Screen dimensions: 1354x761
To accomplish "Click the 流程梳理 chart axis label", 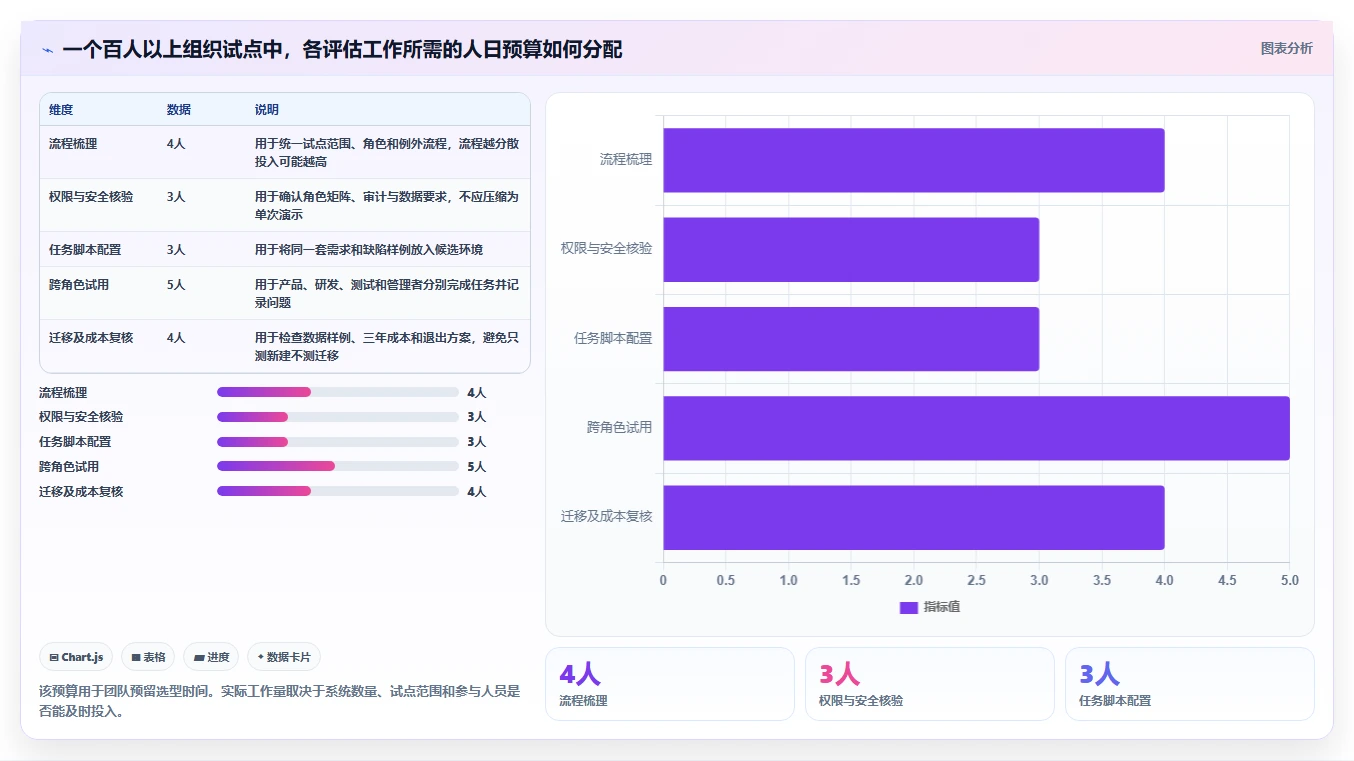I will click(626, 159).
